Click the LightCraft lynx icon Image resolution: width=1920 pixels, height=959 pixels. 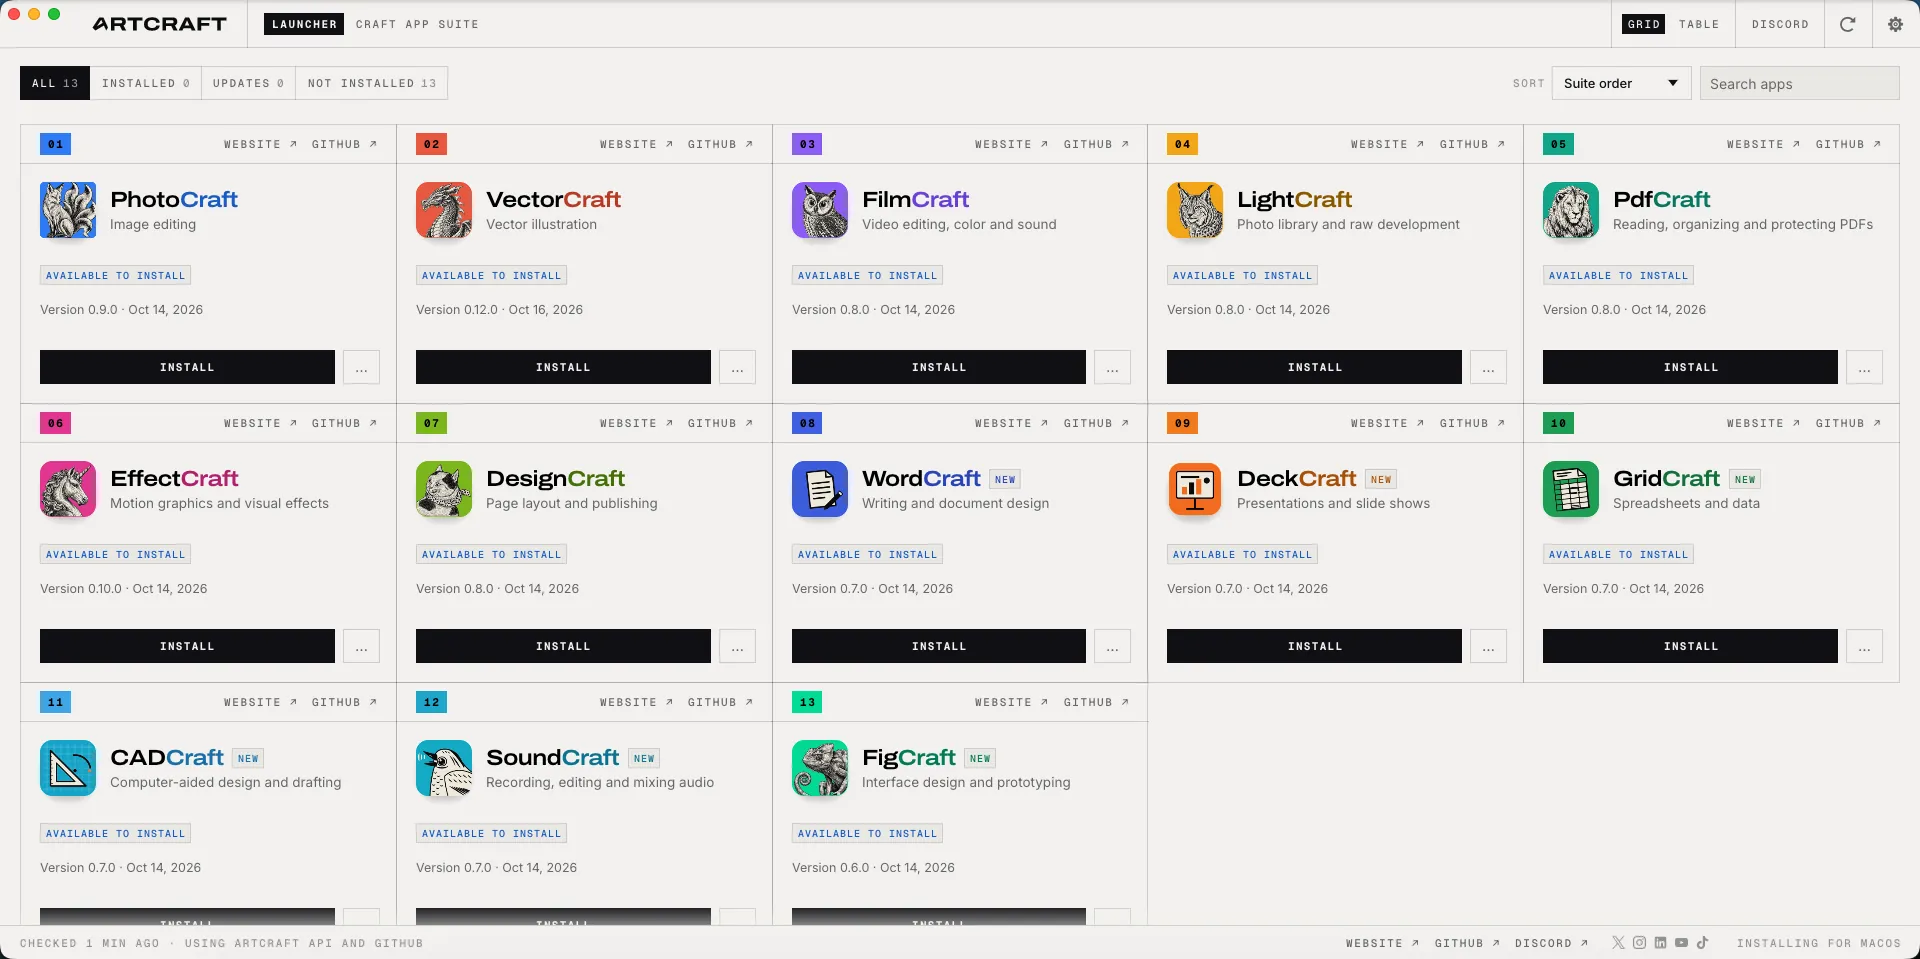point(1195,210)
